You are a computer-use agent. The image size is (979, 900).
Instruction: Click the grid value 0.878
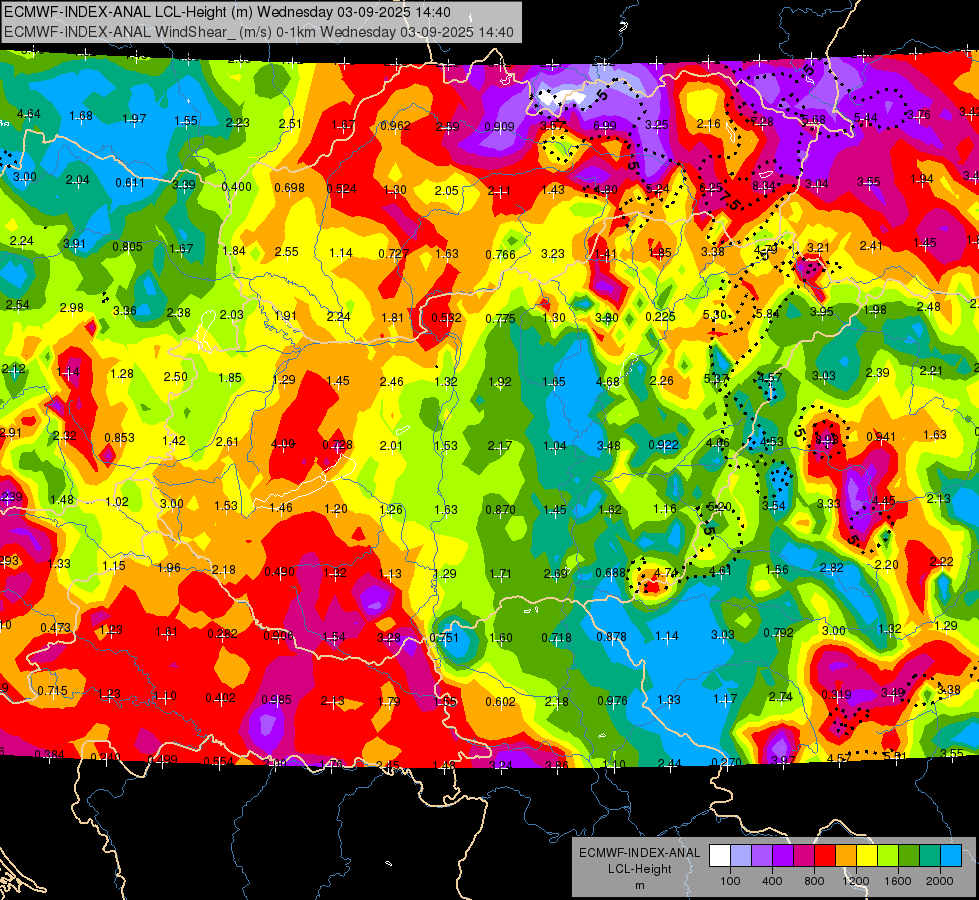[x=612, y=636]
